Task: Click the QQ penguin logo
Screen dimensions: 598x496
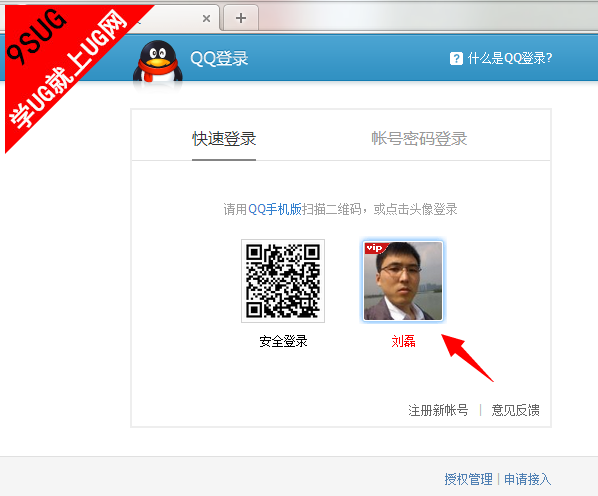Action: [x=158, y=62]
